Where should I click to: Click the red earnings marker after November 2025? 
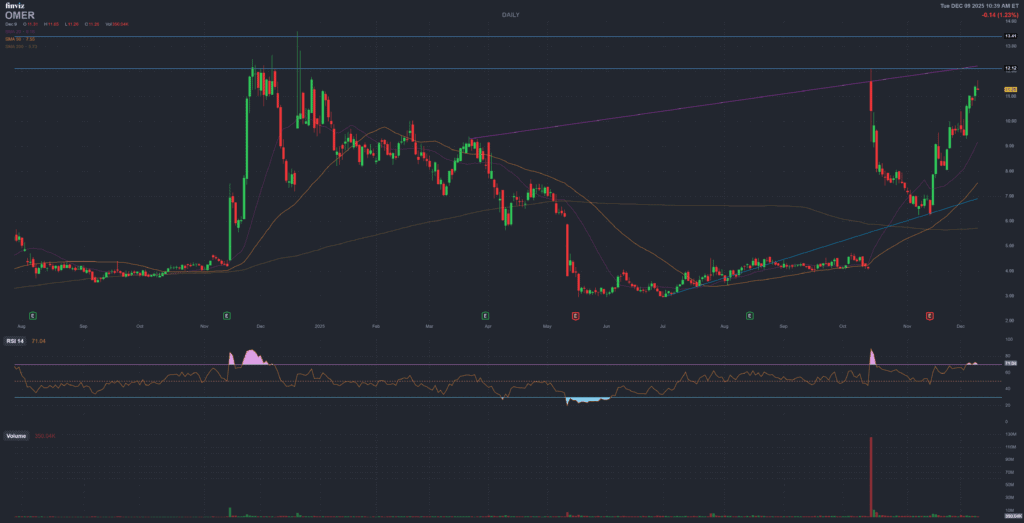click(930, 315)
